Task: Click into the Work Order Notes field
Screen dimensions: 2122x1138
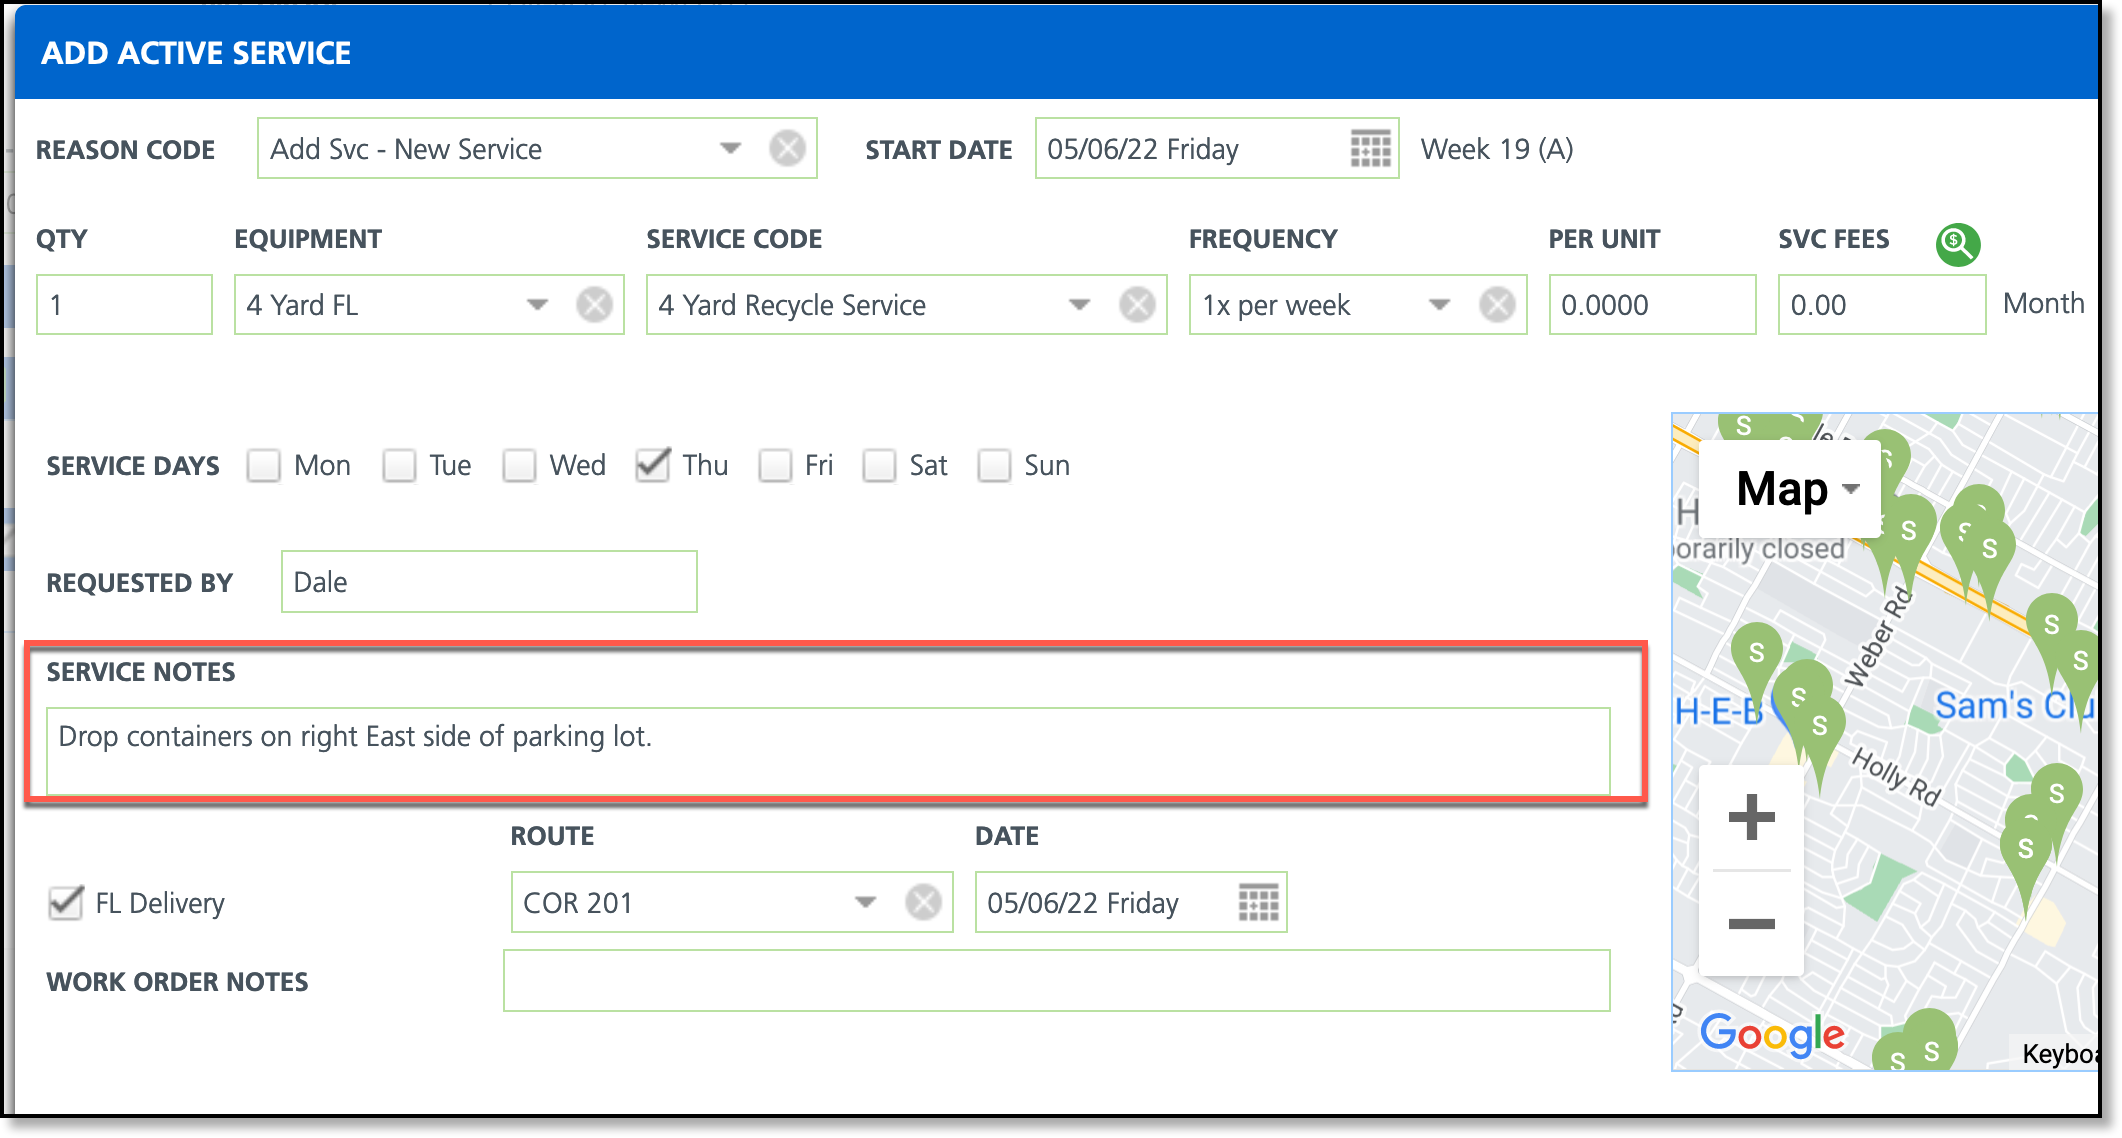Action: (1056, 981)
